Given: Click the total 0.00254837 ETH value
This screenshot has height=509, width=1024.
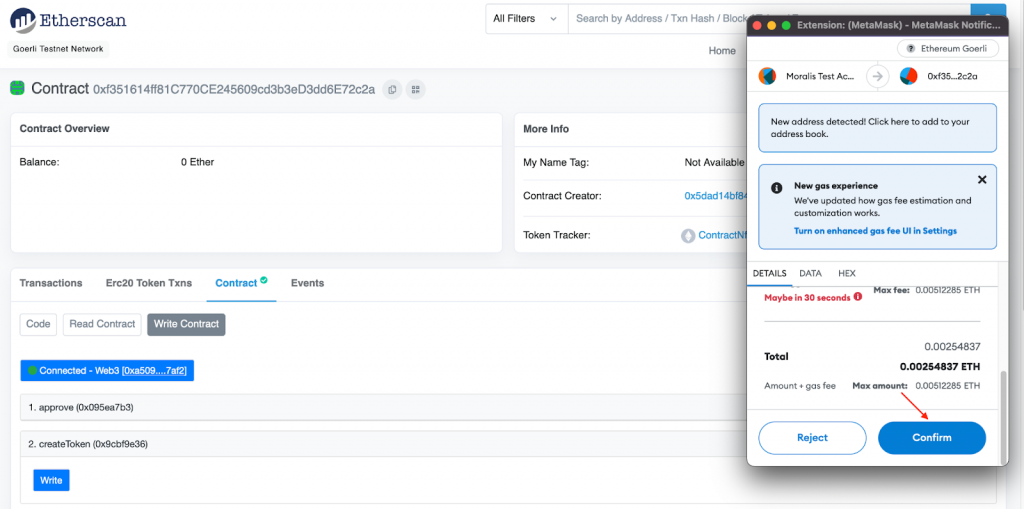Looking at the screenshot, I should pyautogui.click(x=940, y=367).
